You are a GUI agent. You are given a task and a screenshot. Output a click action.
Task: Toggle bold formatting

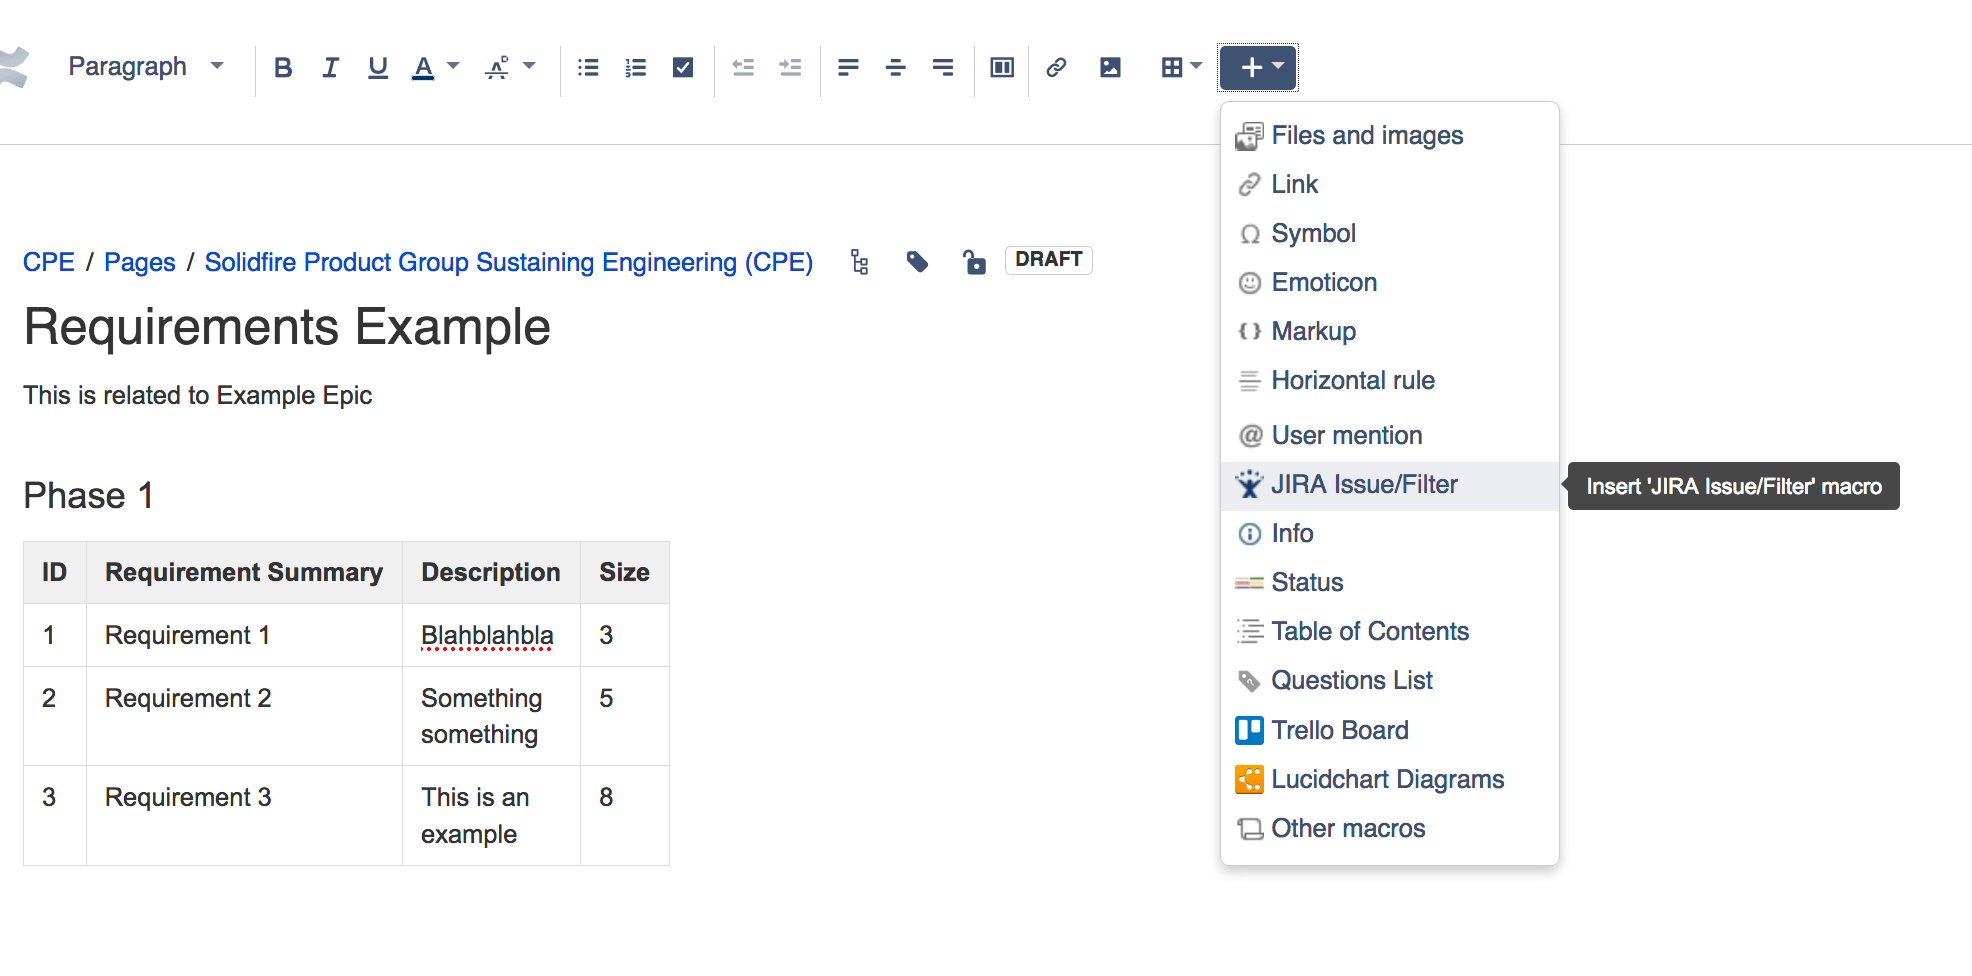(283, 67)
